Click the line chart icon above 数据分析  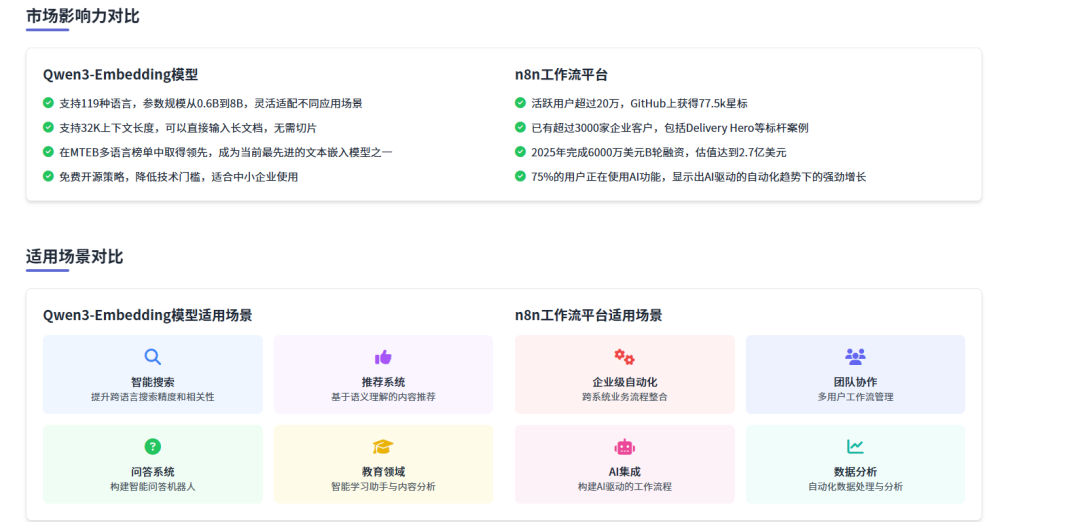click(x=855, y=446)
